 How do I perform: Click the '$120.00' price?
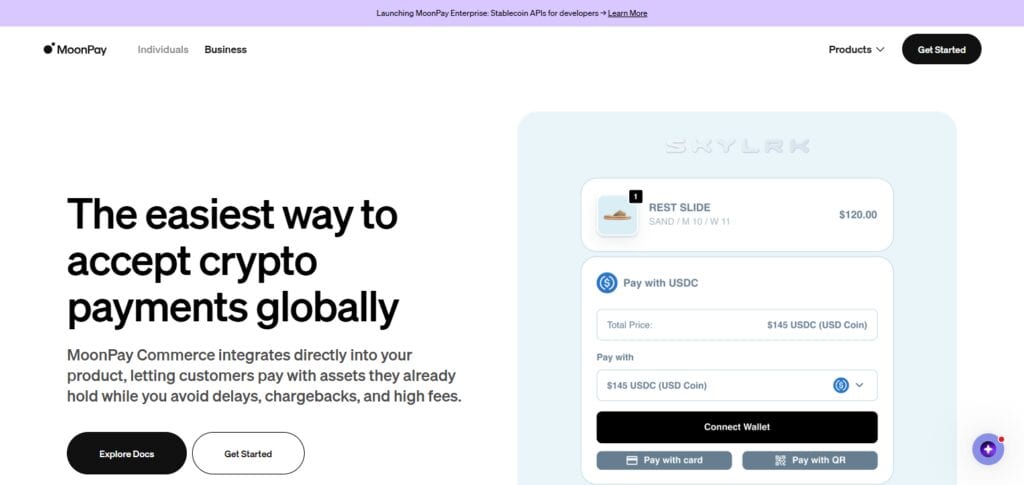coord(858,215)
